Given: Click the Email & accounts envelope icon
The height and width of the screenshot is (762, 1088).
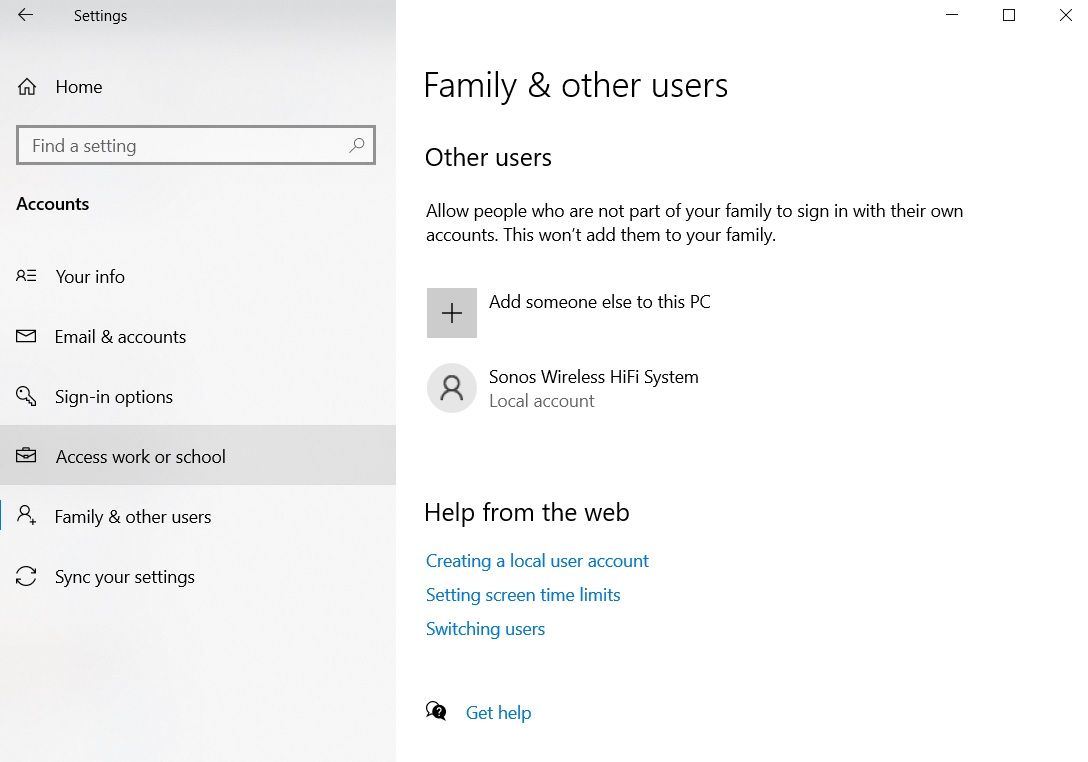Looking at the screenshot, I should point(26,336).
